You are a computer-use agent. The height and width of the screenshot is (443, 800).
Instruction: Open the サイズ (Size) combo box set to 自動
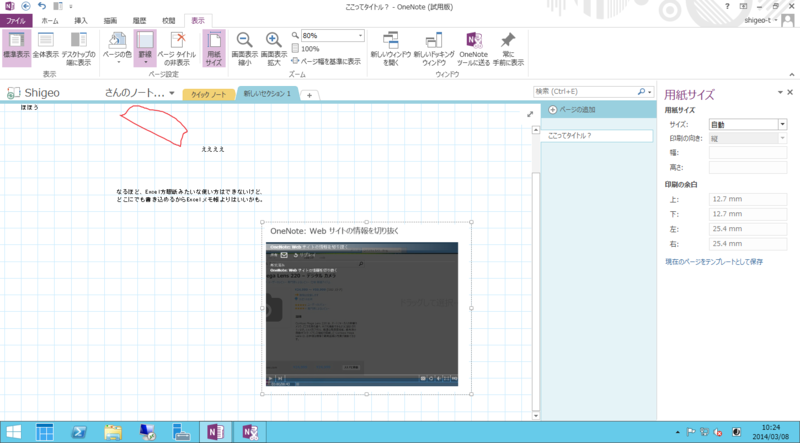pos(747,125)
